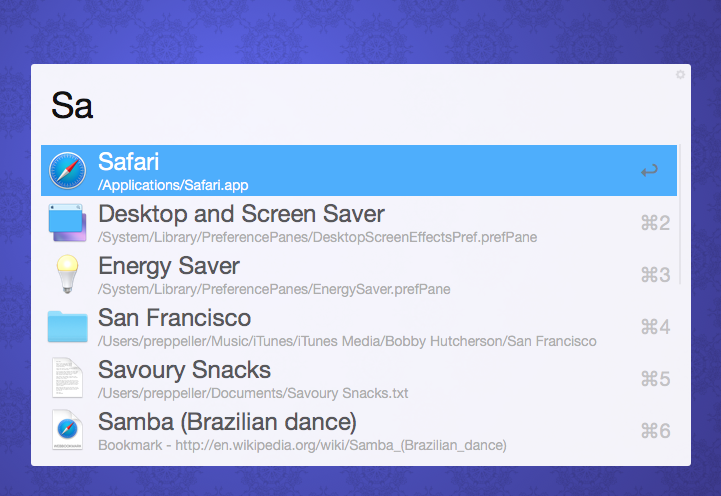Open the small gear icon in window corner

tap(681, 74)
